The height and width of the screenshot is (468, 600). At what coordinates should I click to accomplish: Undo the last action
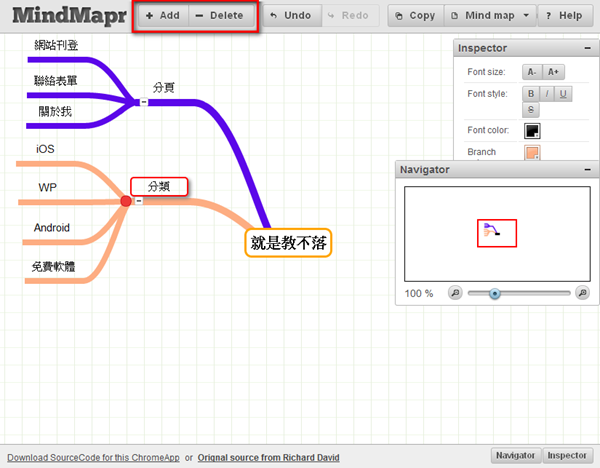click(x=292, y=16)
